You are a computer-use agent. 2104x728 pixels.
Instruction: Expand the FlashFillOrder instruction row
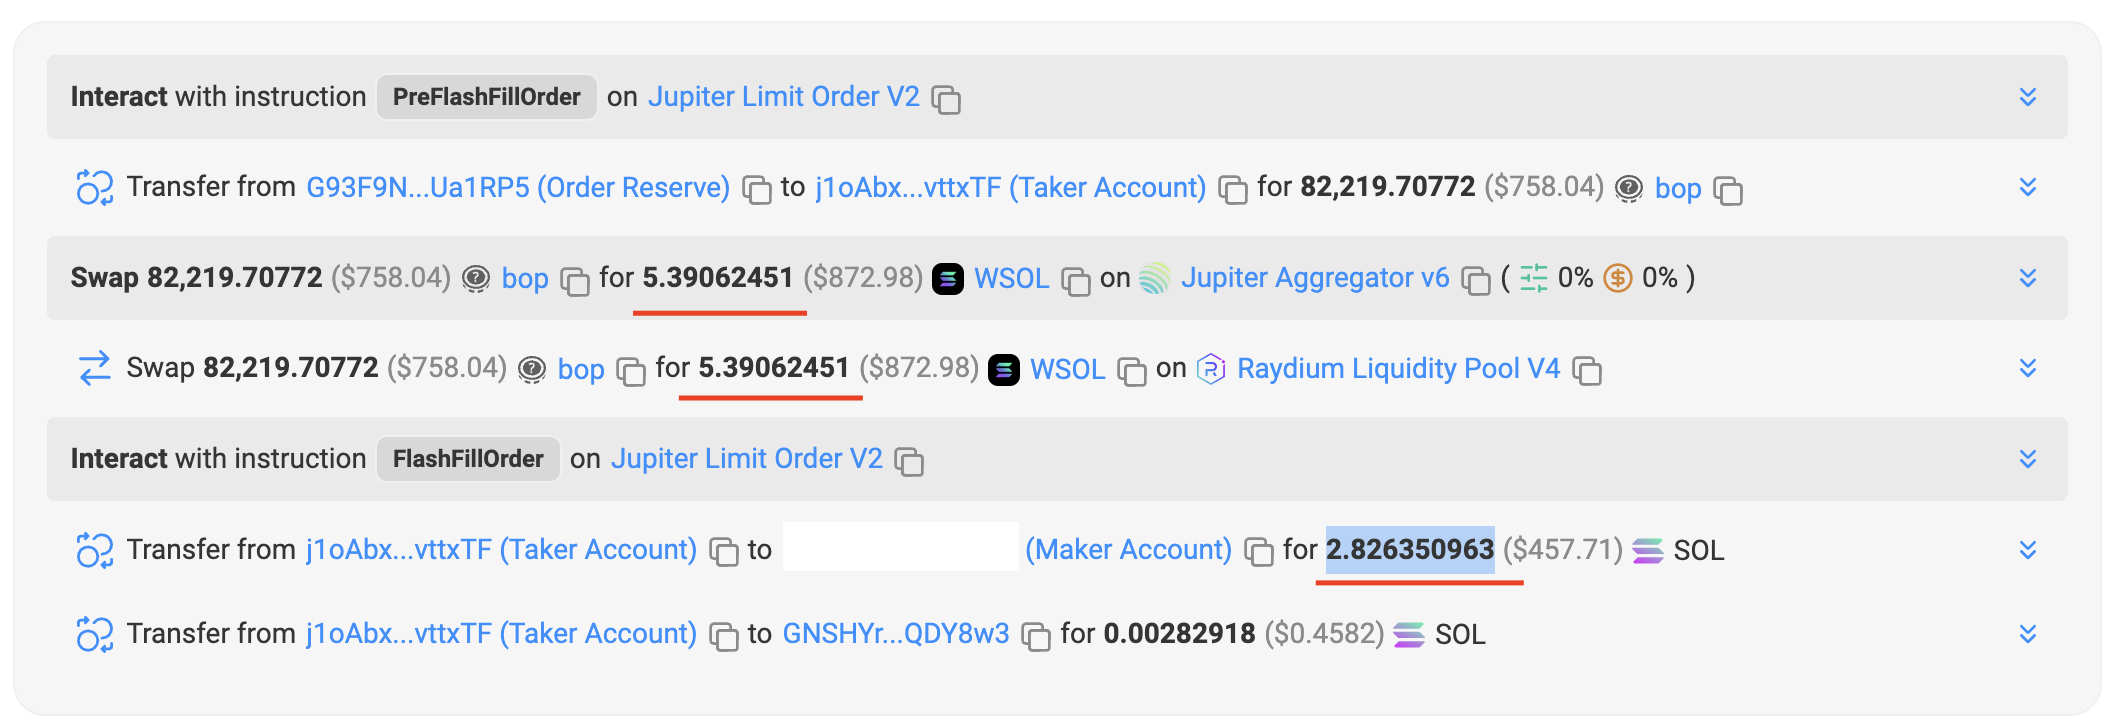(x=2028, y=459)
